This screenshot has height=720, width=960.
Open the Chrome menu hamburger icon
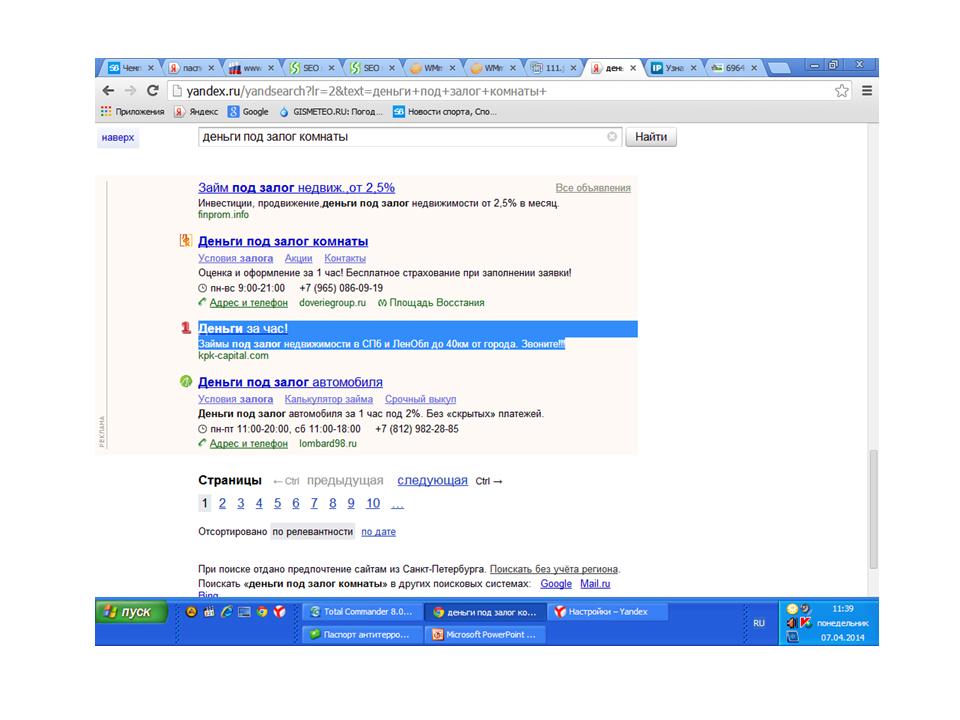pyautogui.click(x=867, y=91)
